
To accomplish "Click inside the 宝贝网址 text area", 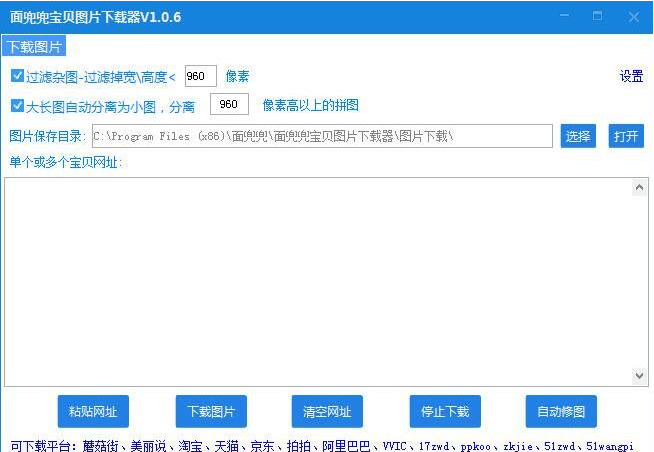I will pyautogui.click(x=318, y=281).
